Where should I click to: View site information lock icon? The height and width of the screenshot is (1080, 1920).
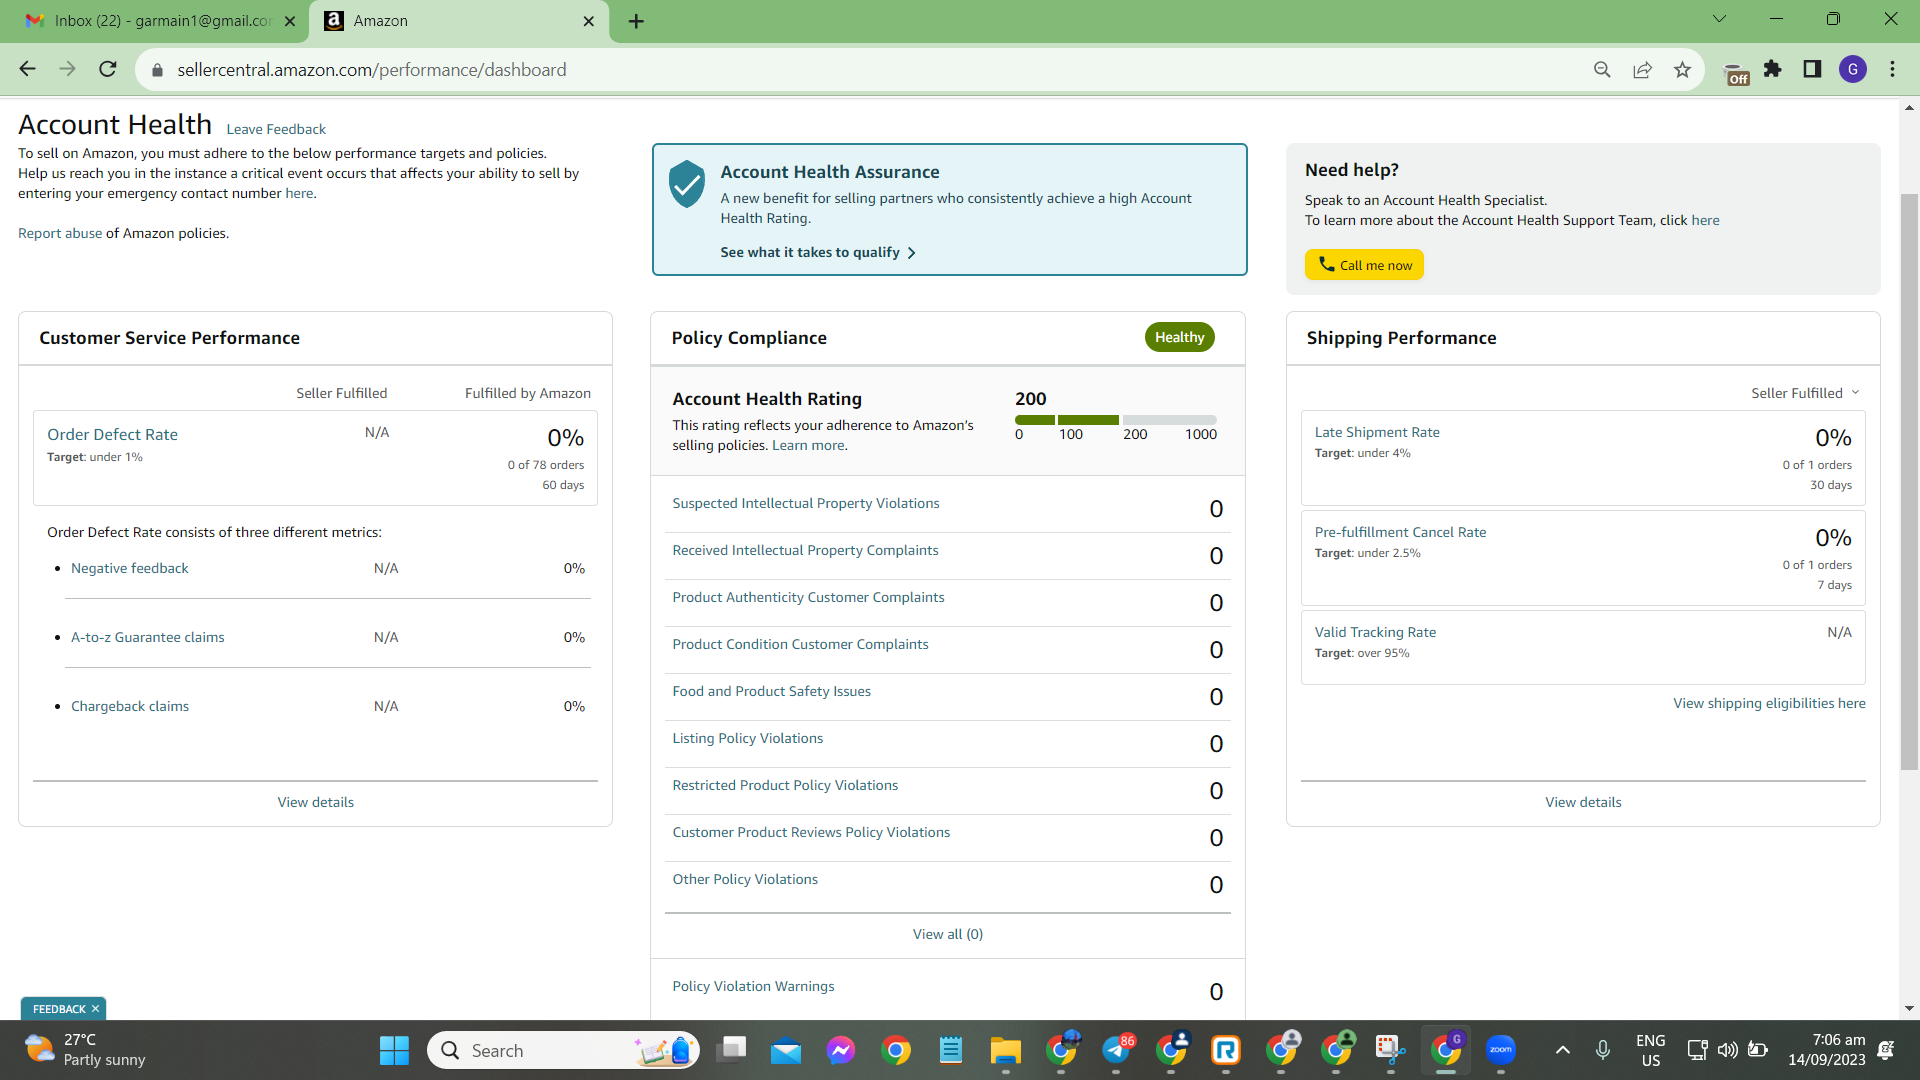(157, 70)
